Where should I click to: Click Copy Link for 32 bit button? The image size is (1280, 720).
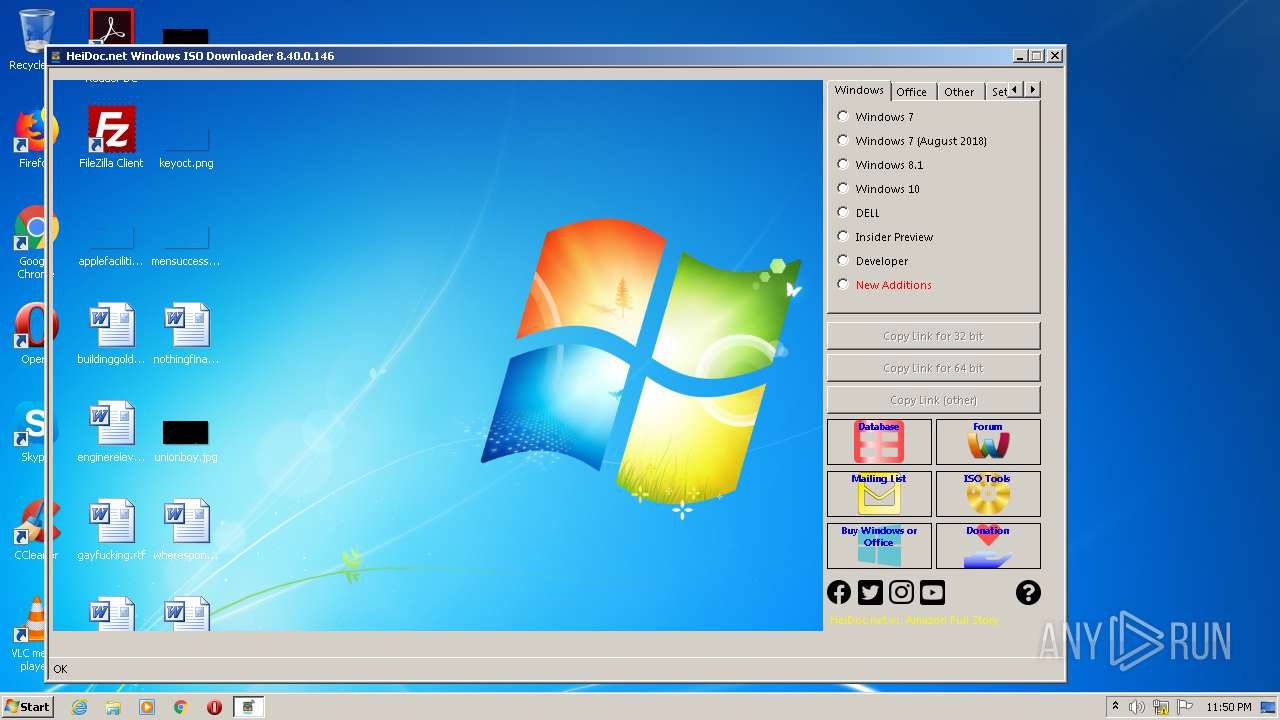[933, 336]
